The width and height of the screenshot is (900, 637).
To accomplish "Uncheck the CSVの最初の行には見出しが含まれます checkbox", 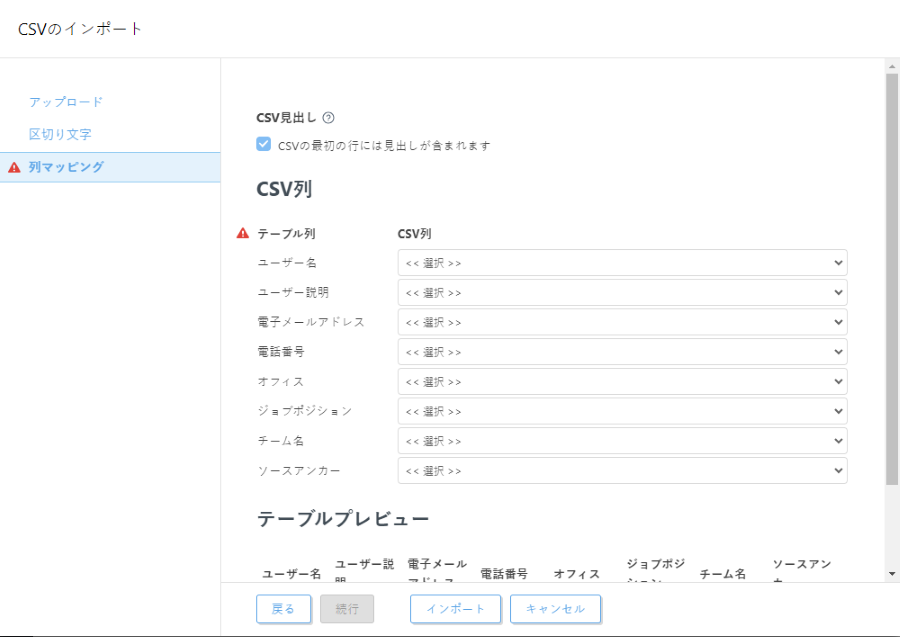I will click(262, 144).
